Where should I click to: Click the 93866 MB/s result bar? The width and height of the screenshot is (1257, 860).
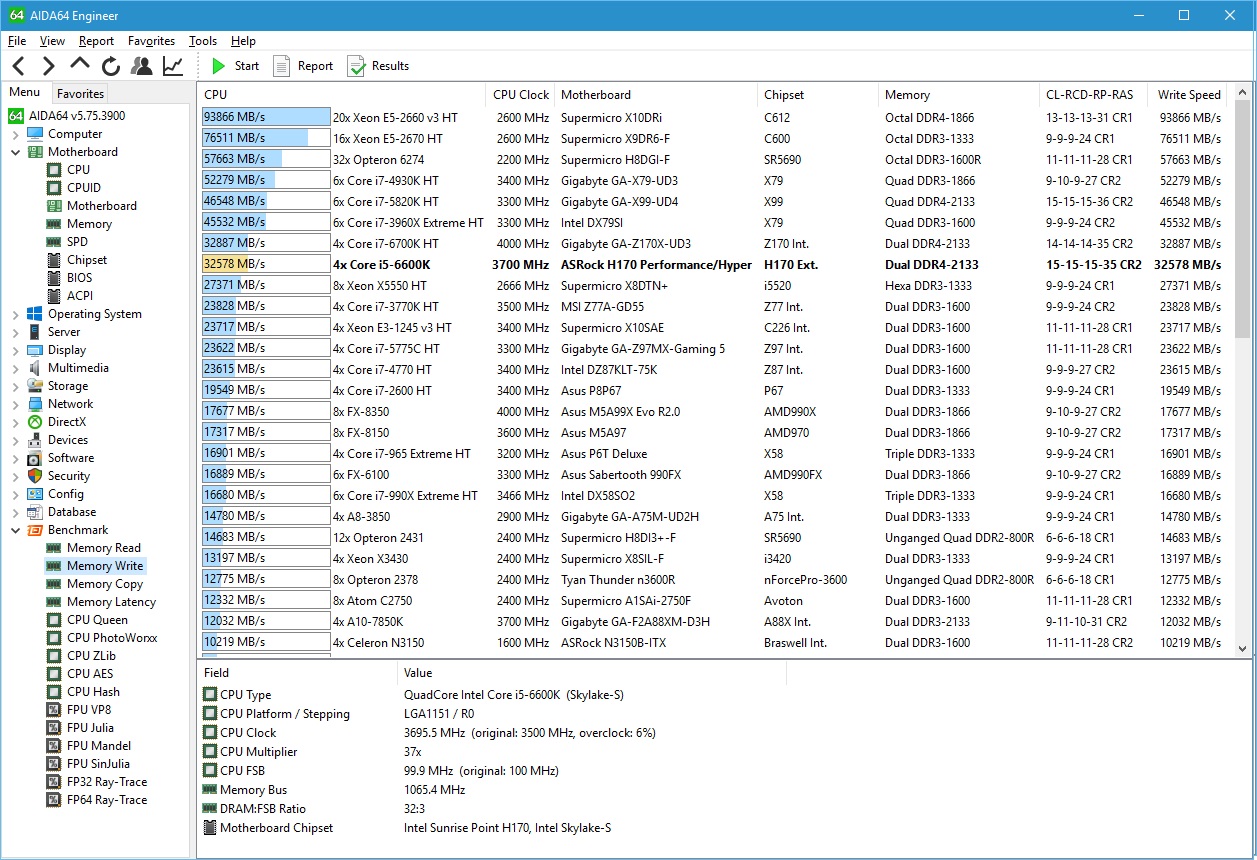[266, 117]
